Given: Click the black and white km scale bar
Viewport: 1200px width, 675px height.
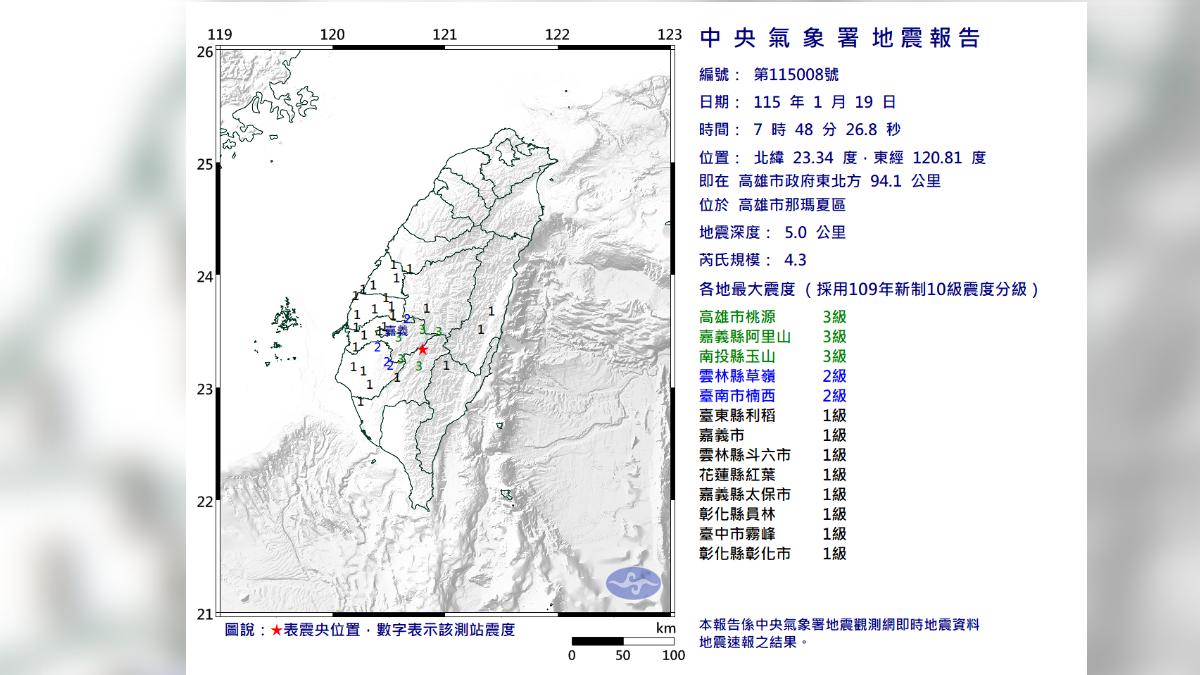Looking at the screenshot, I should pos(622,641).
